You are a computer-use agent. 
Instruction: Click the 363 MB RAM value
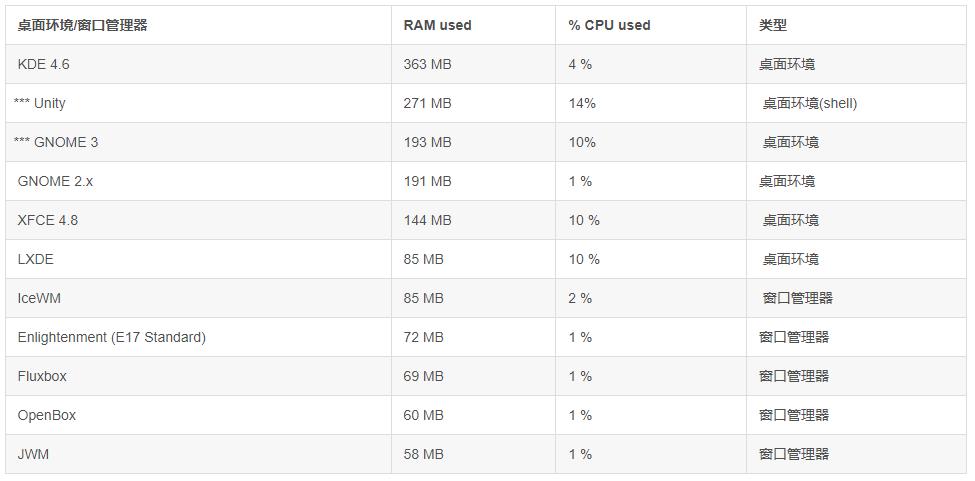pos(427,64)
